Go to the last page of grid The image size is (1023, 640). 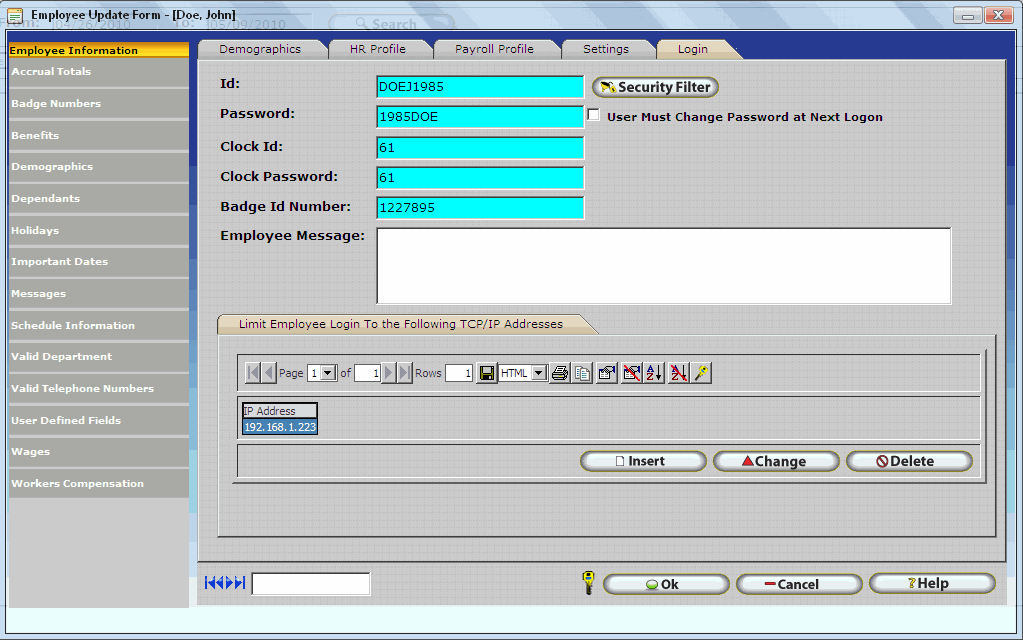click(x=404, y=373)
